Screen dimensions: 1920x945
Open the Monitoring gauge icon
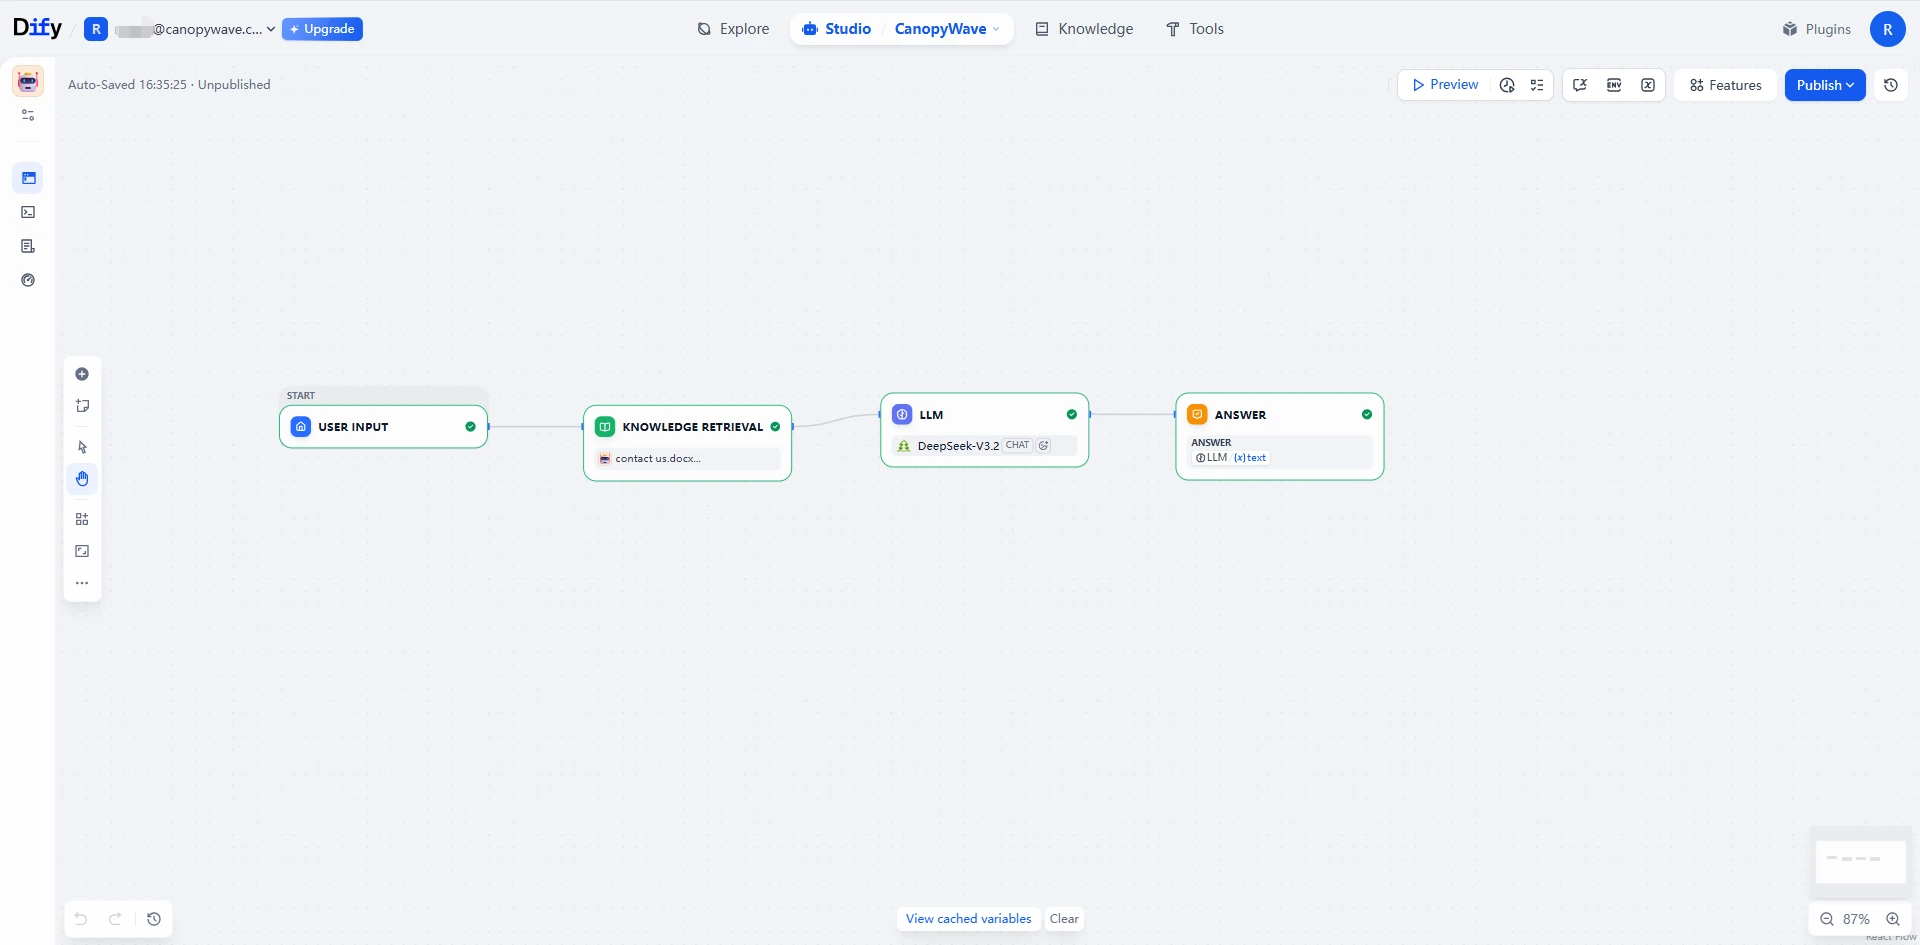pos(28,280)
